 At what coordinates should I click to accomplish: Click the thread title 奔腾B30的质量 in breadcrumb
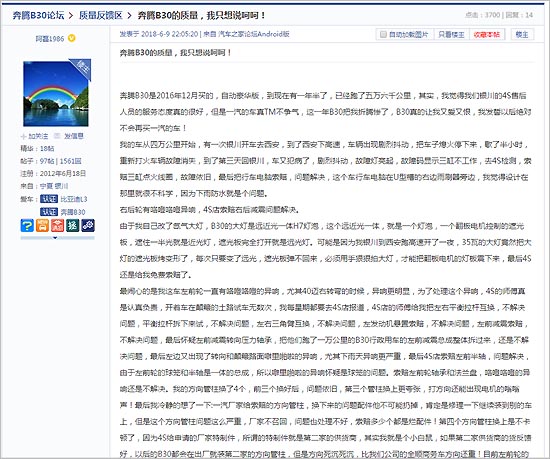point(201,15)
